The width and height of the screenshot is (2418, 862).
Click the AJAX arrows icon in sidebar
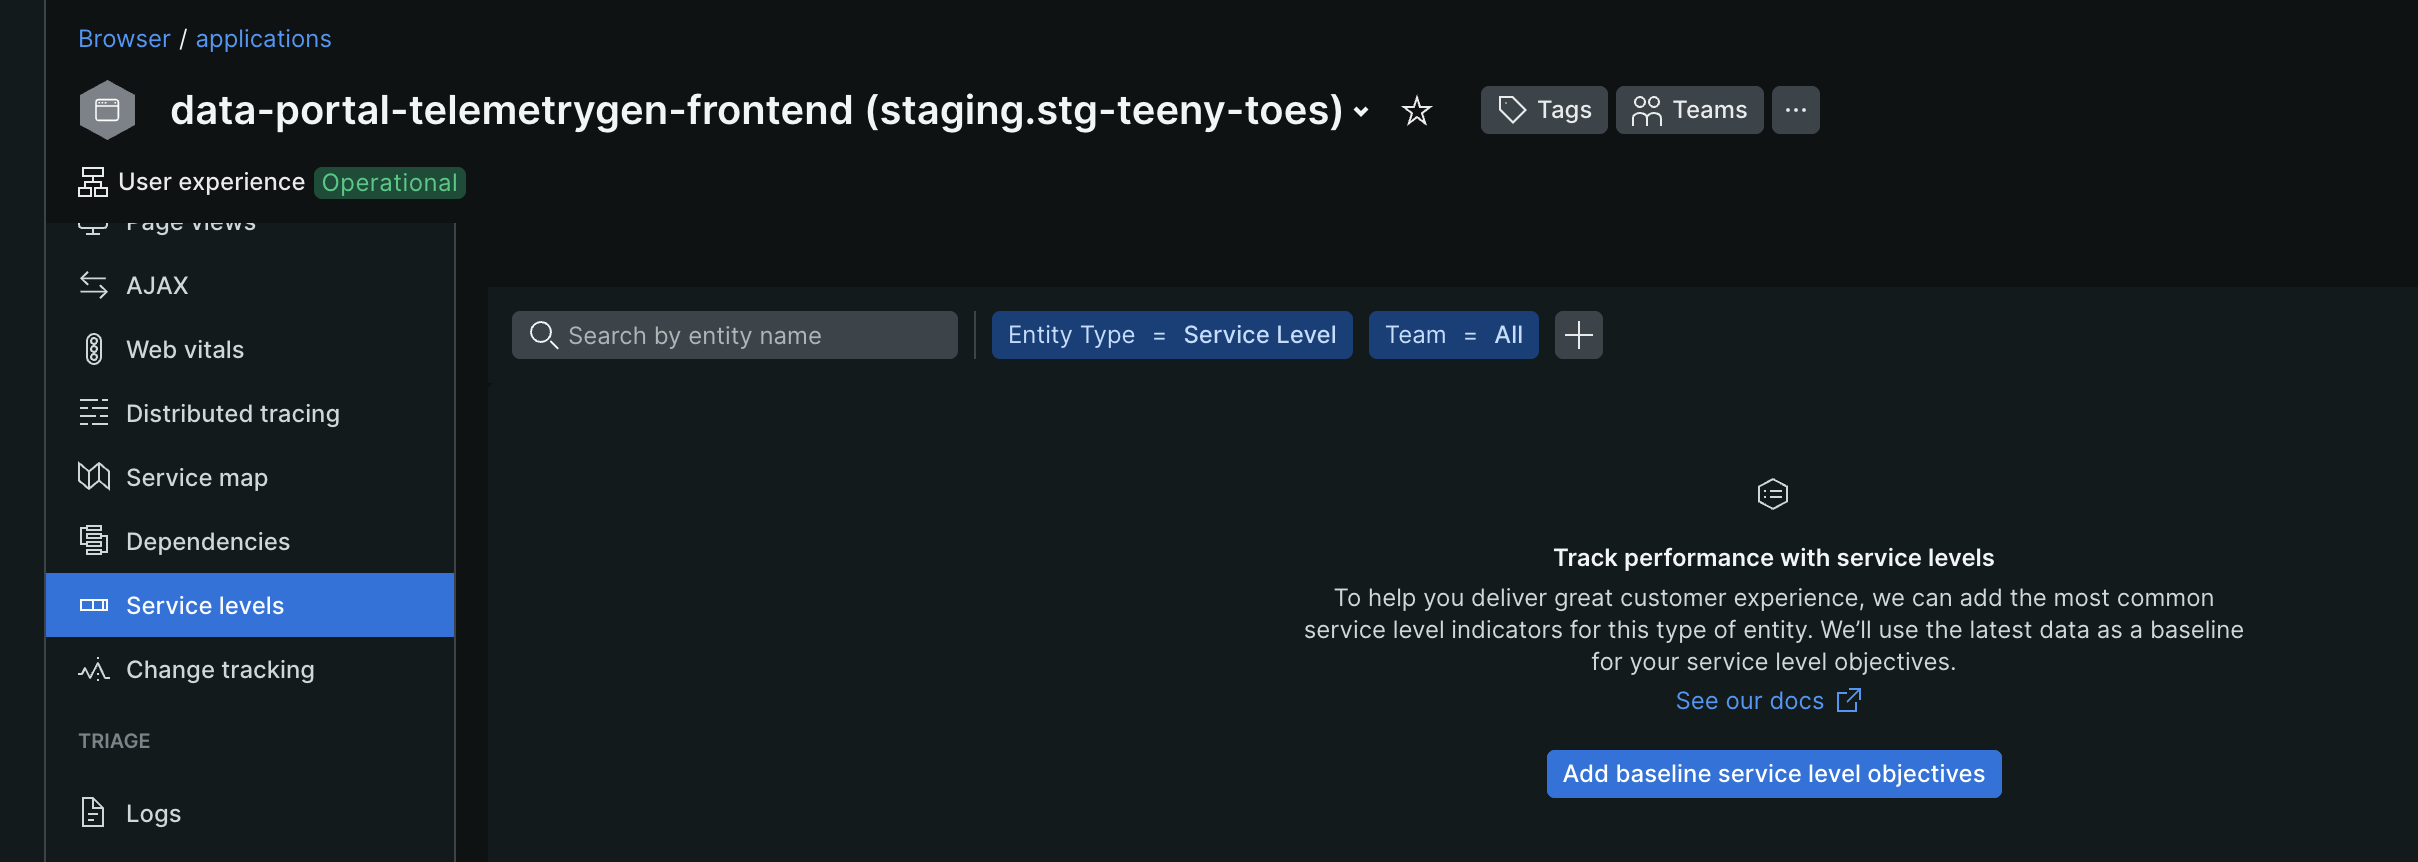coord(93,286)
